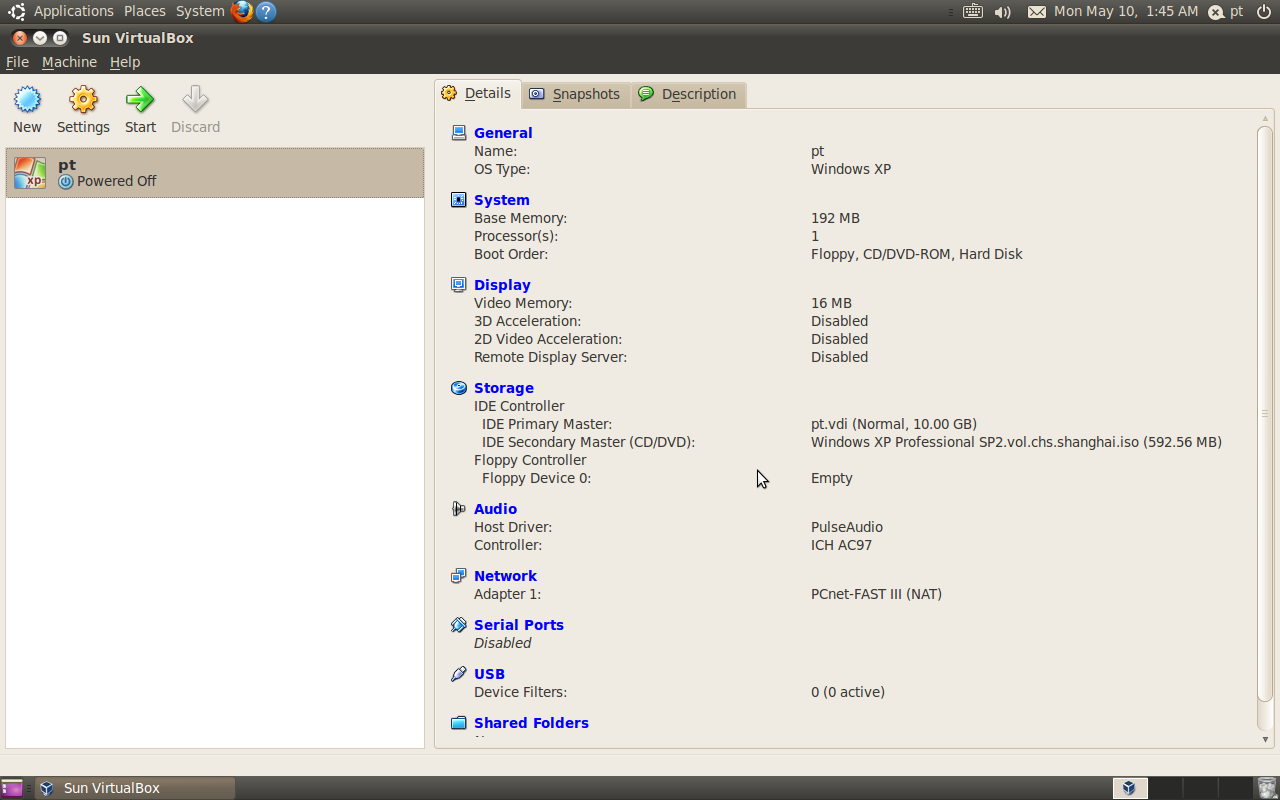Image resolution: width=1280 pixels, height=800 pixels.
Task: Click the details pane scroll-down arrow
Action: pyautogui.click(x=1265, y=740)
